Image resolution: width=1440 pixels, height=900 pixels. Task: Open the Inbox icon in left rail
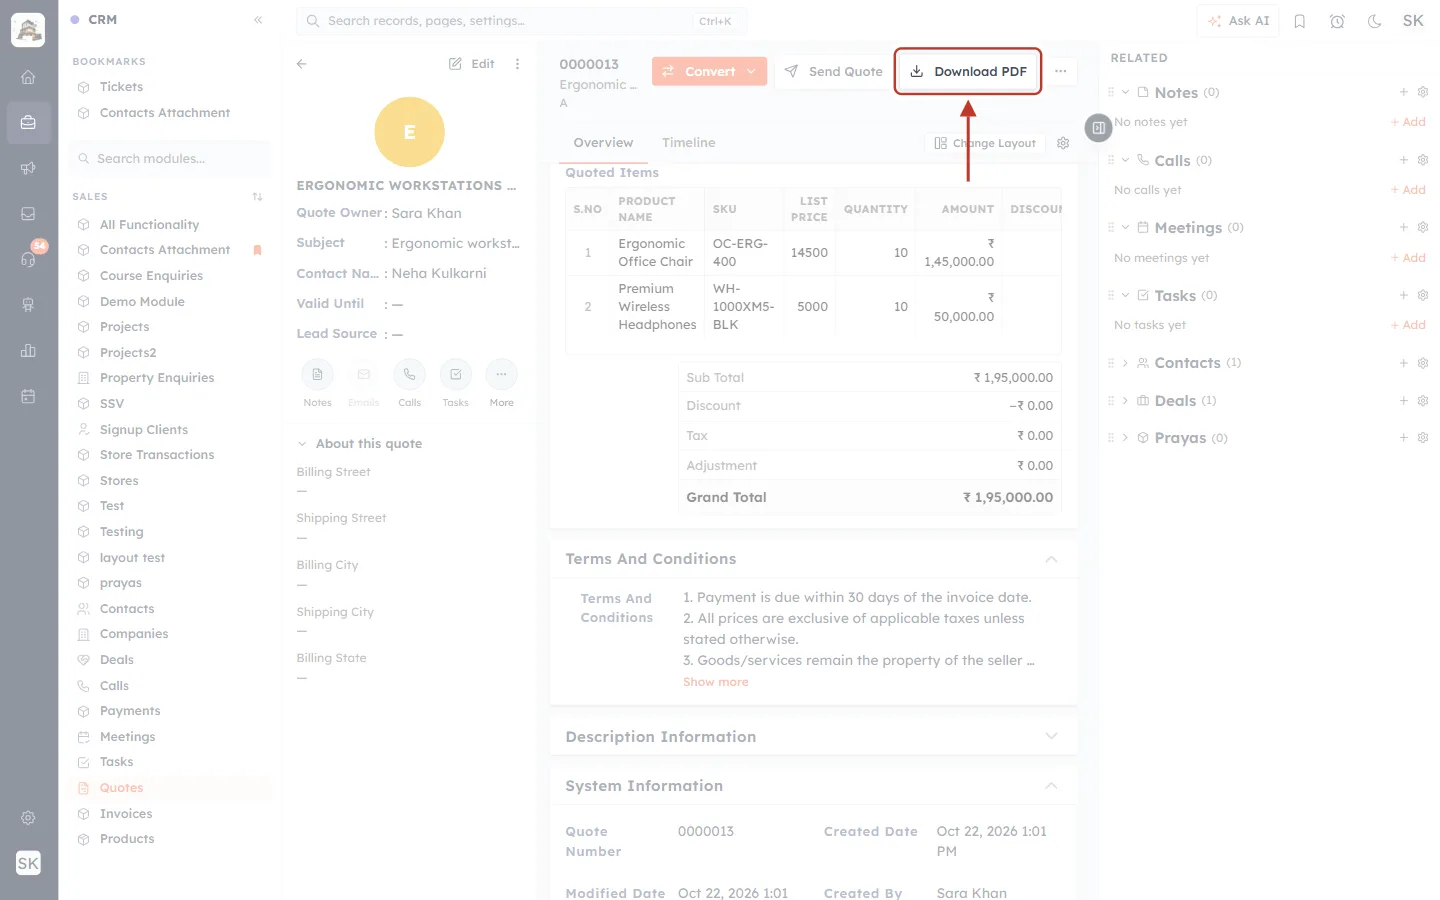(x=28, y=214)
